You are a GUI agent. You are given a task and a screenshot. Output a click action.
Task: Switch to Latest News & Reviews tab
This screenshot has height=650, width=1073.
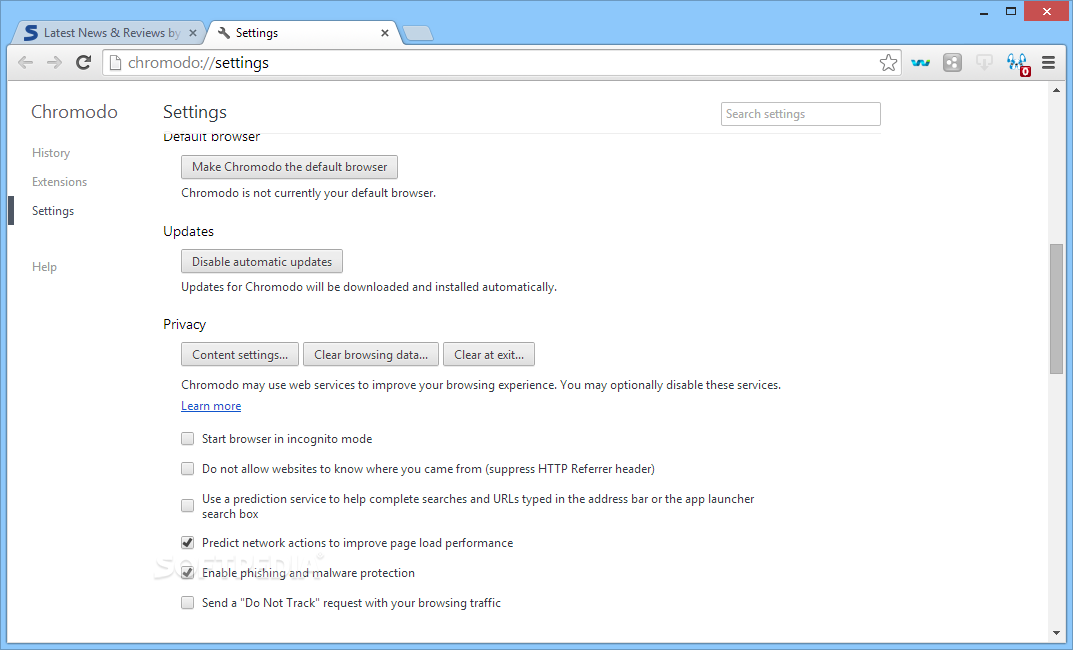[x=108, y=33]
